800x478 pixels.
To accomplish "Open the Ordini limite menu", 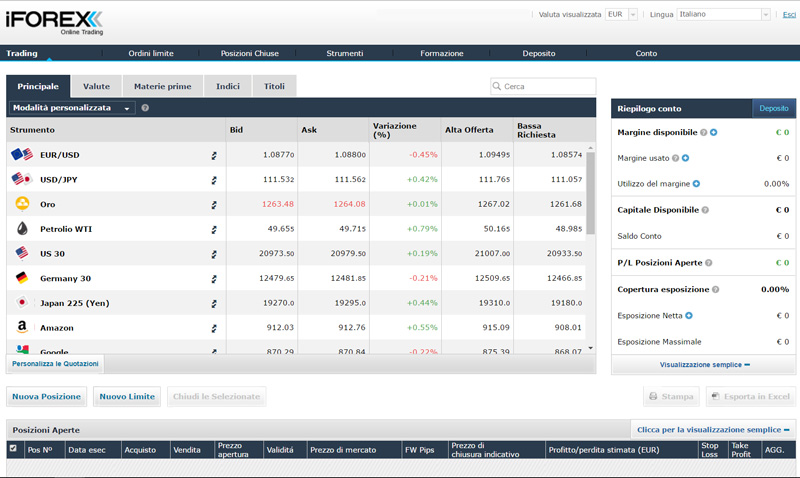I will pos(151,53).
